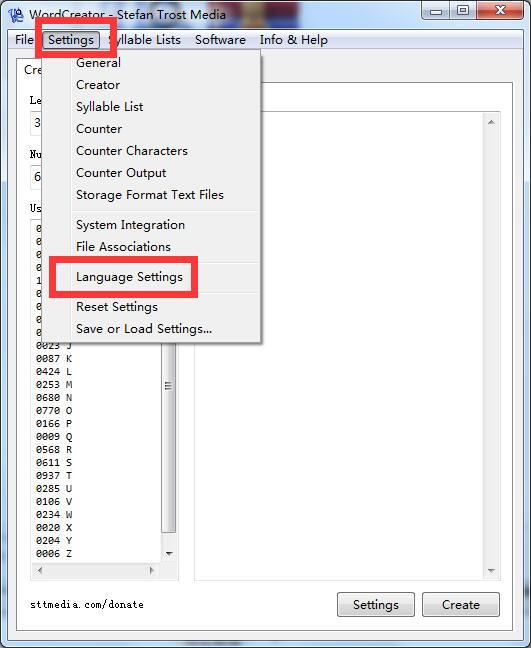Open the sttmedia.com/donate link
Image resolution: width=531 pixels, height=648 pixels.
click(x=87, y=605)
